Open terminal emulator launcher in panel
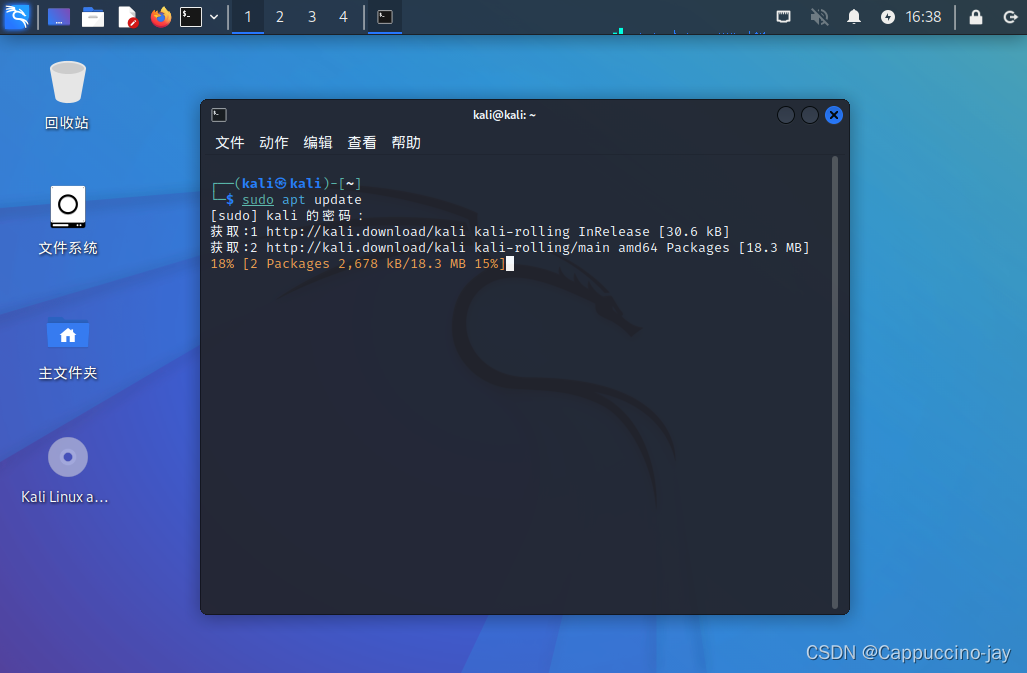This screenshot has width=1027, height=673. click(191, 16)
